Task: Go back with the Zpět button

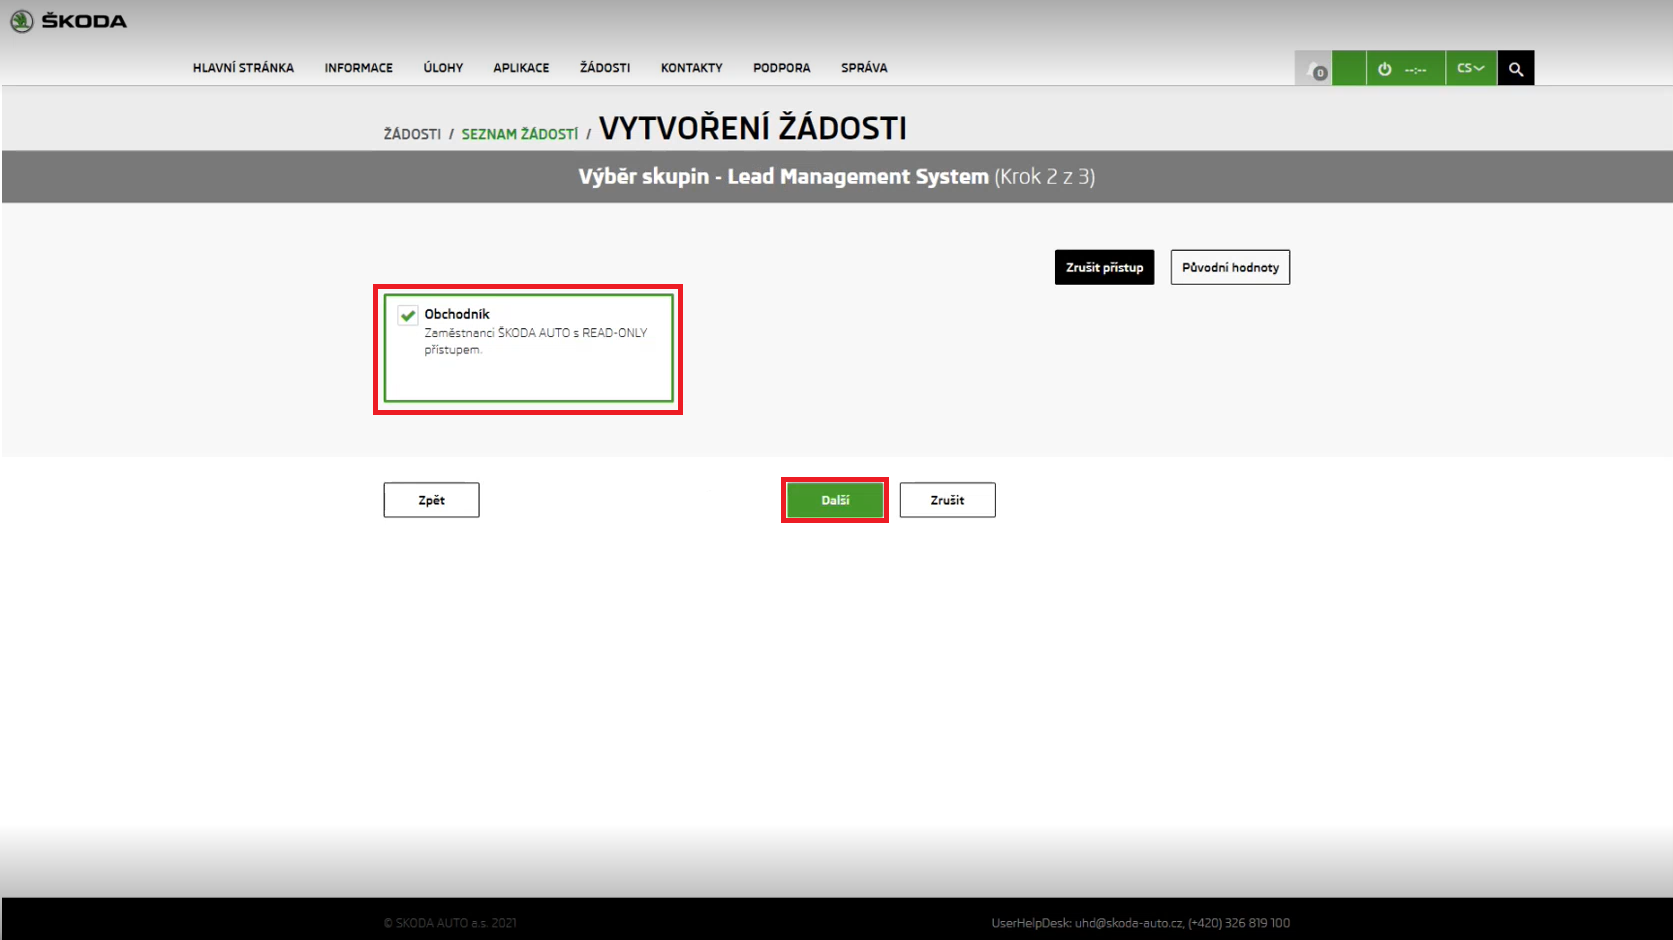Action: 431,500
